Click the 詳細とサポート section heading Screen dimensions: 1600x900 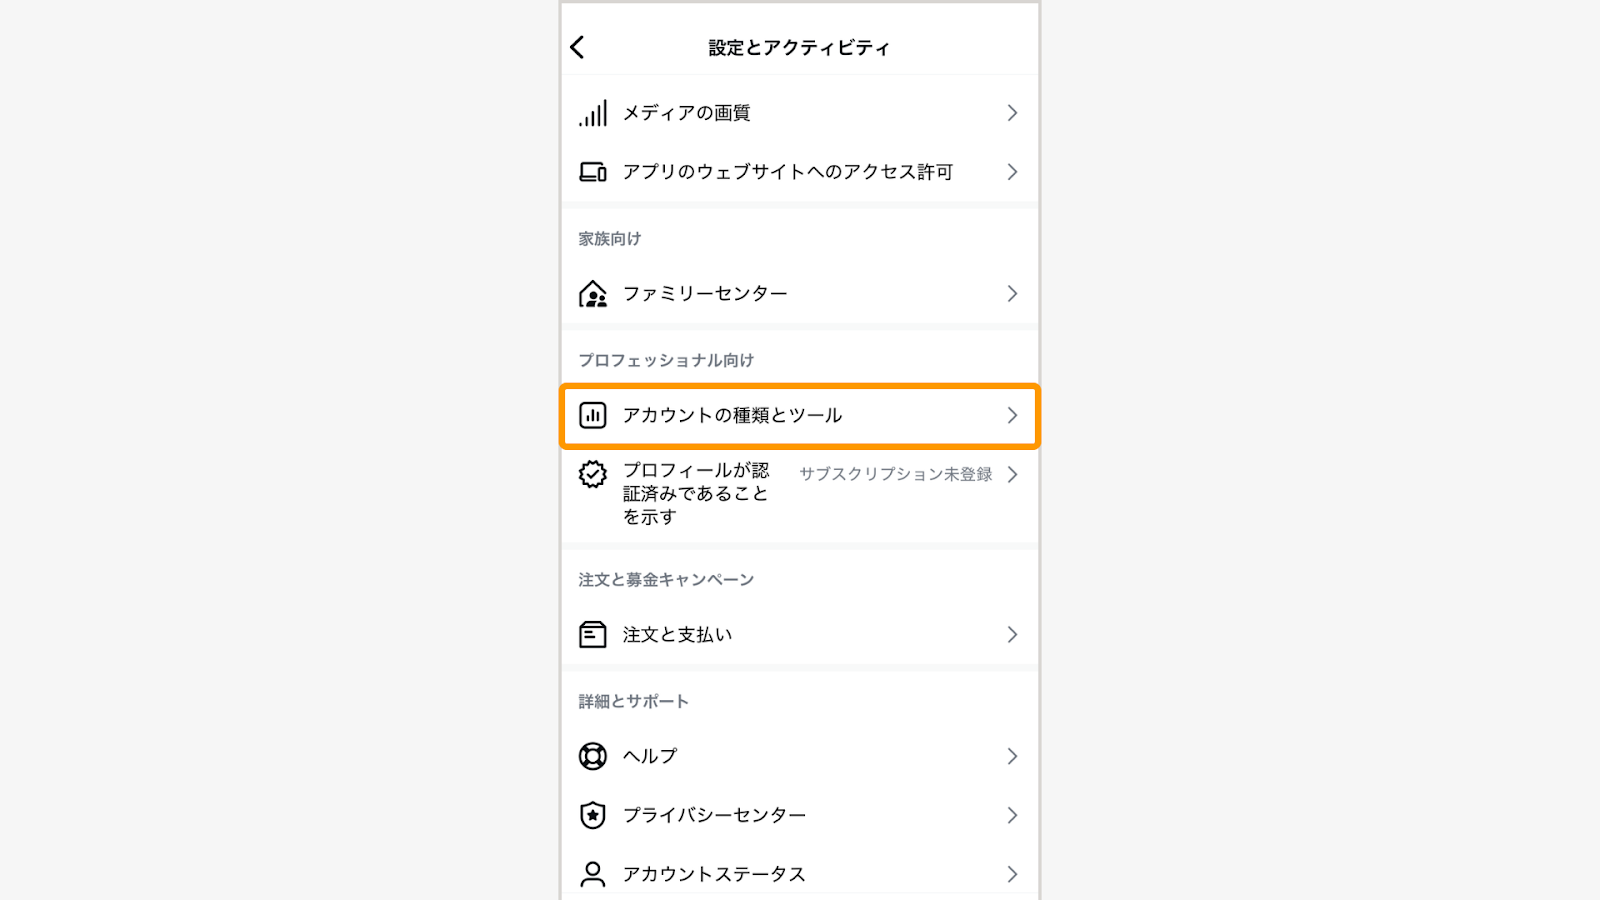tap(634, 702)
